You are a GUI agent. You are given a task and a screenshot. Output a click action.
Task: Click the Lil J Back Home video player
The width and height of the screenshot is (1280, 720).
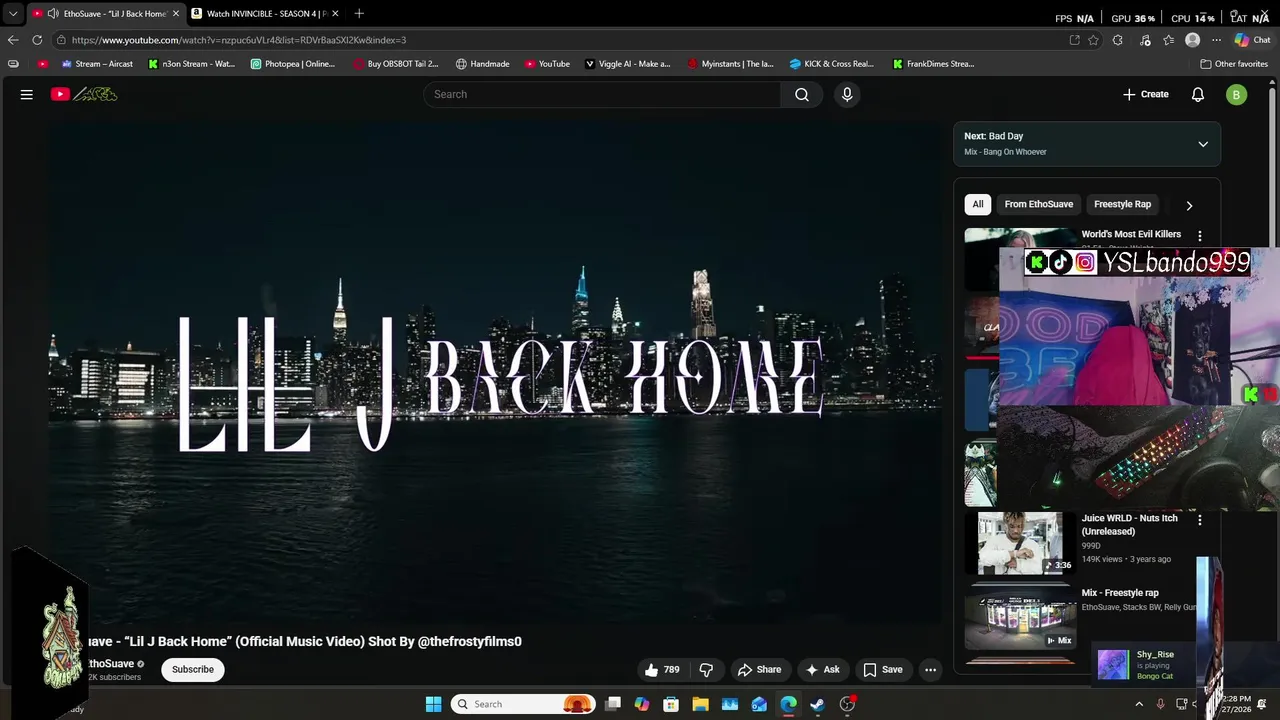(495, 373)
